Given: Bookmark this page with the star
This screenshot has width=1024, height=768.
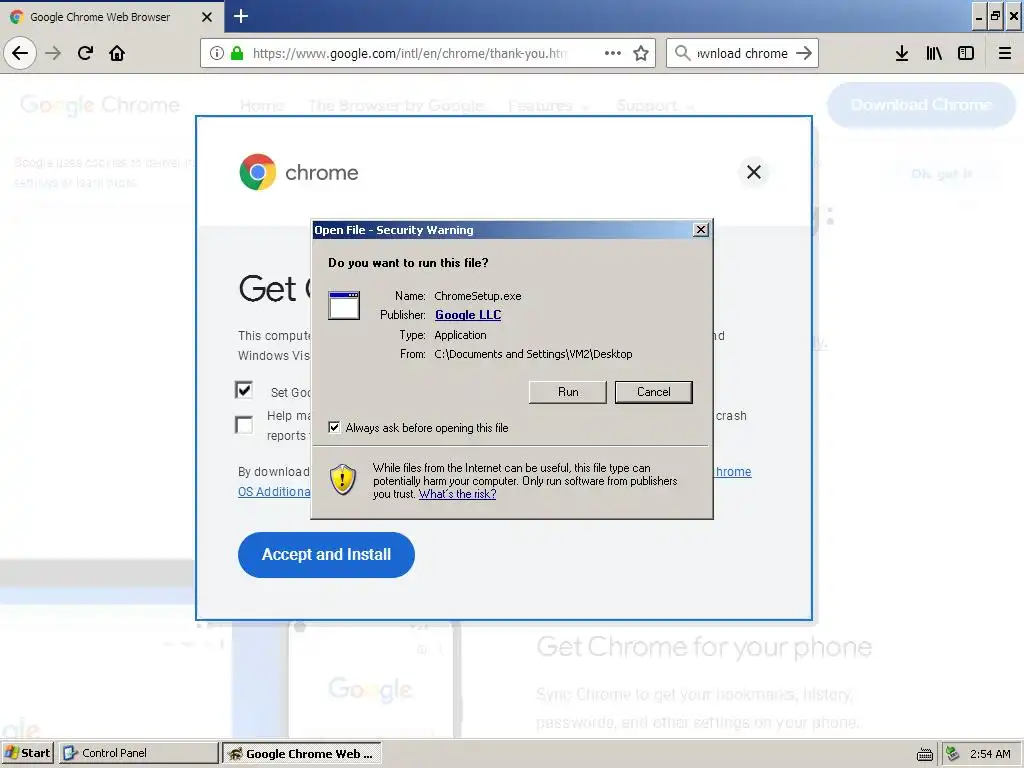Looking at the screenshot, I should tap(641, 53).
